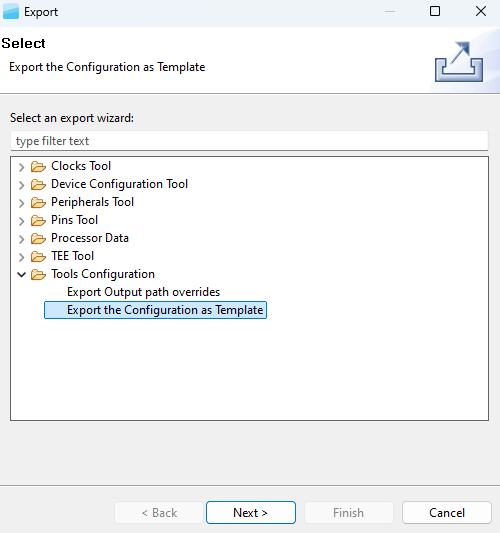
Task: Click the Peripherals Tool folder icon
Action: [x=38, y=203]
